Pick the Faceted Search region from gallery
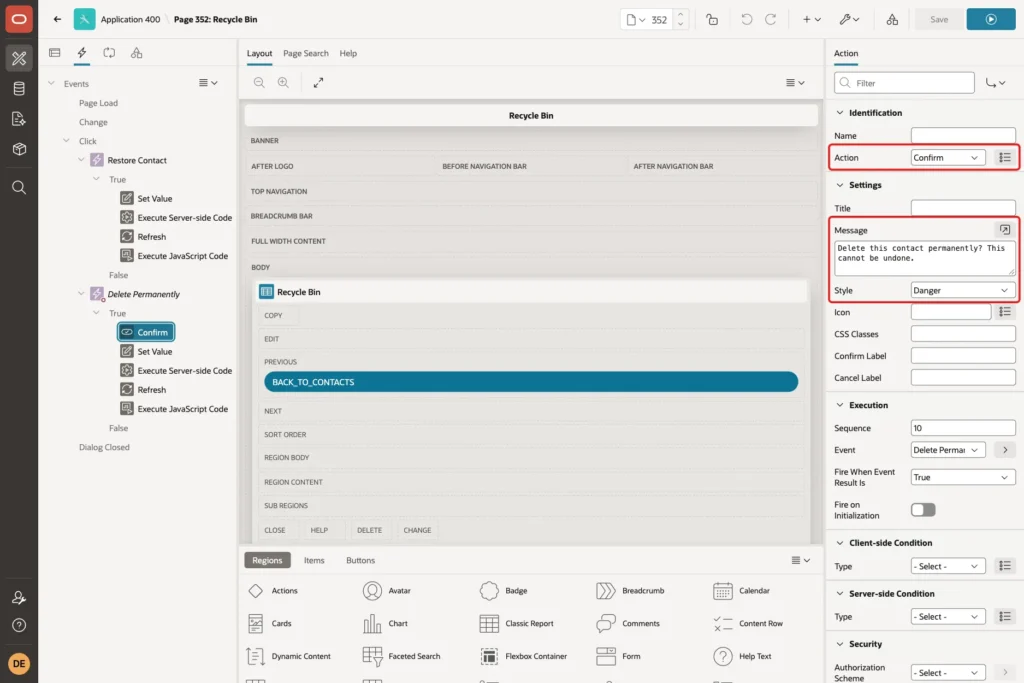 pos(402,656)
